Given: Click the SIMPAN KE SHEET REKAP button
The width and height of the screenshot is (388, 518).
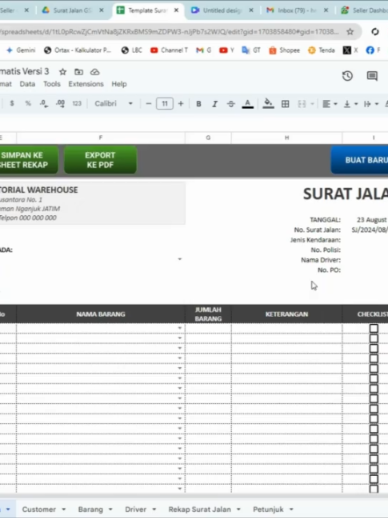Looking at the screenshot, I should (29, 160).
